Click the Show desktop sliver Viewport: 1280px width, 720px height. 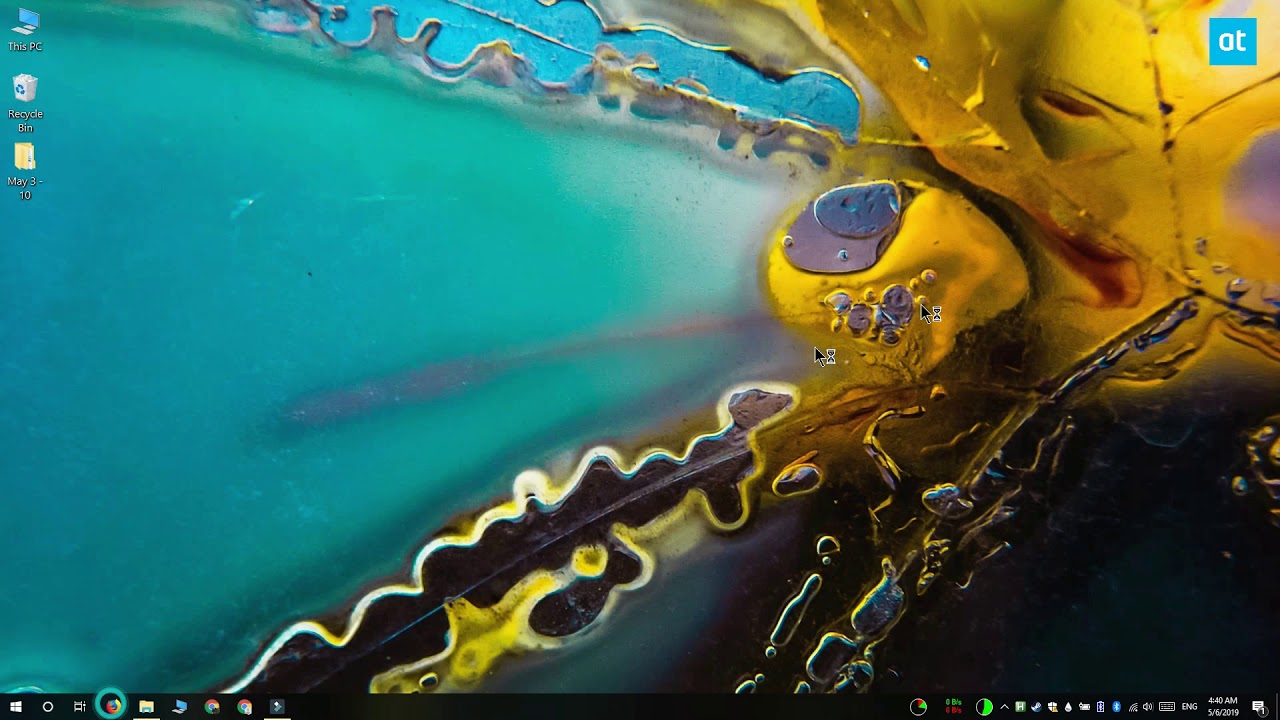tap(1277, 707)
